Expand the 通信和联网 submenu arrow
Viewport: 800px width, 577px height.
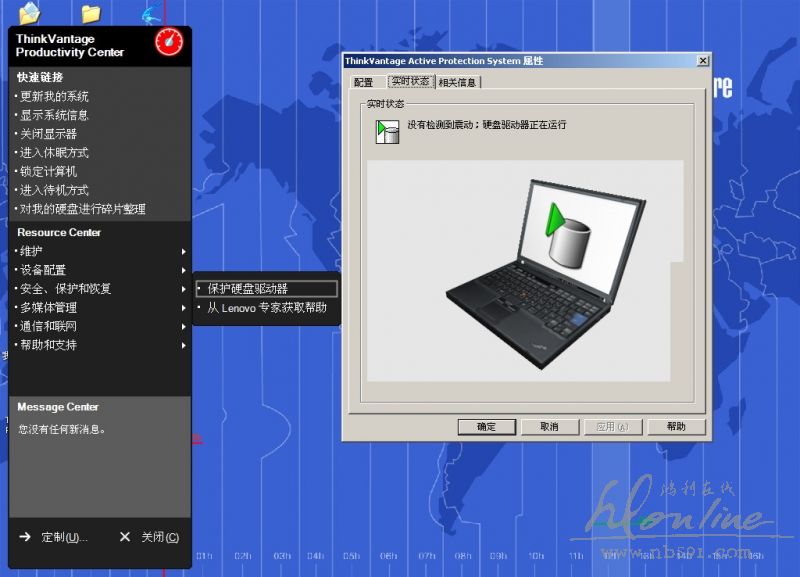183,327
